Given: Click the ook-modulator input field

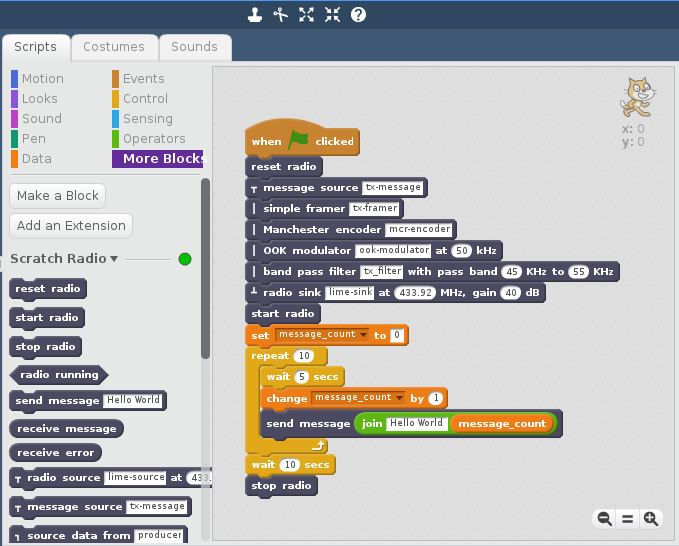Looking at the screenshot, I should 394,251.
